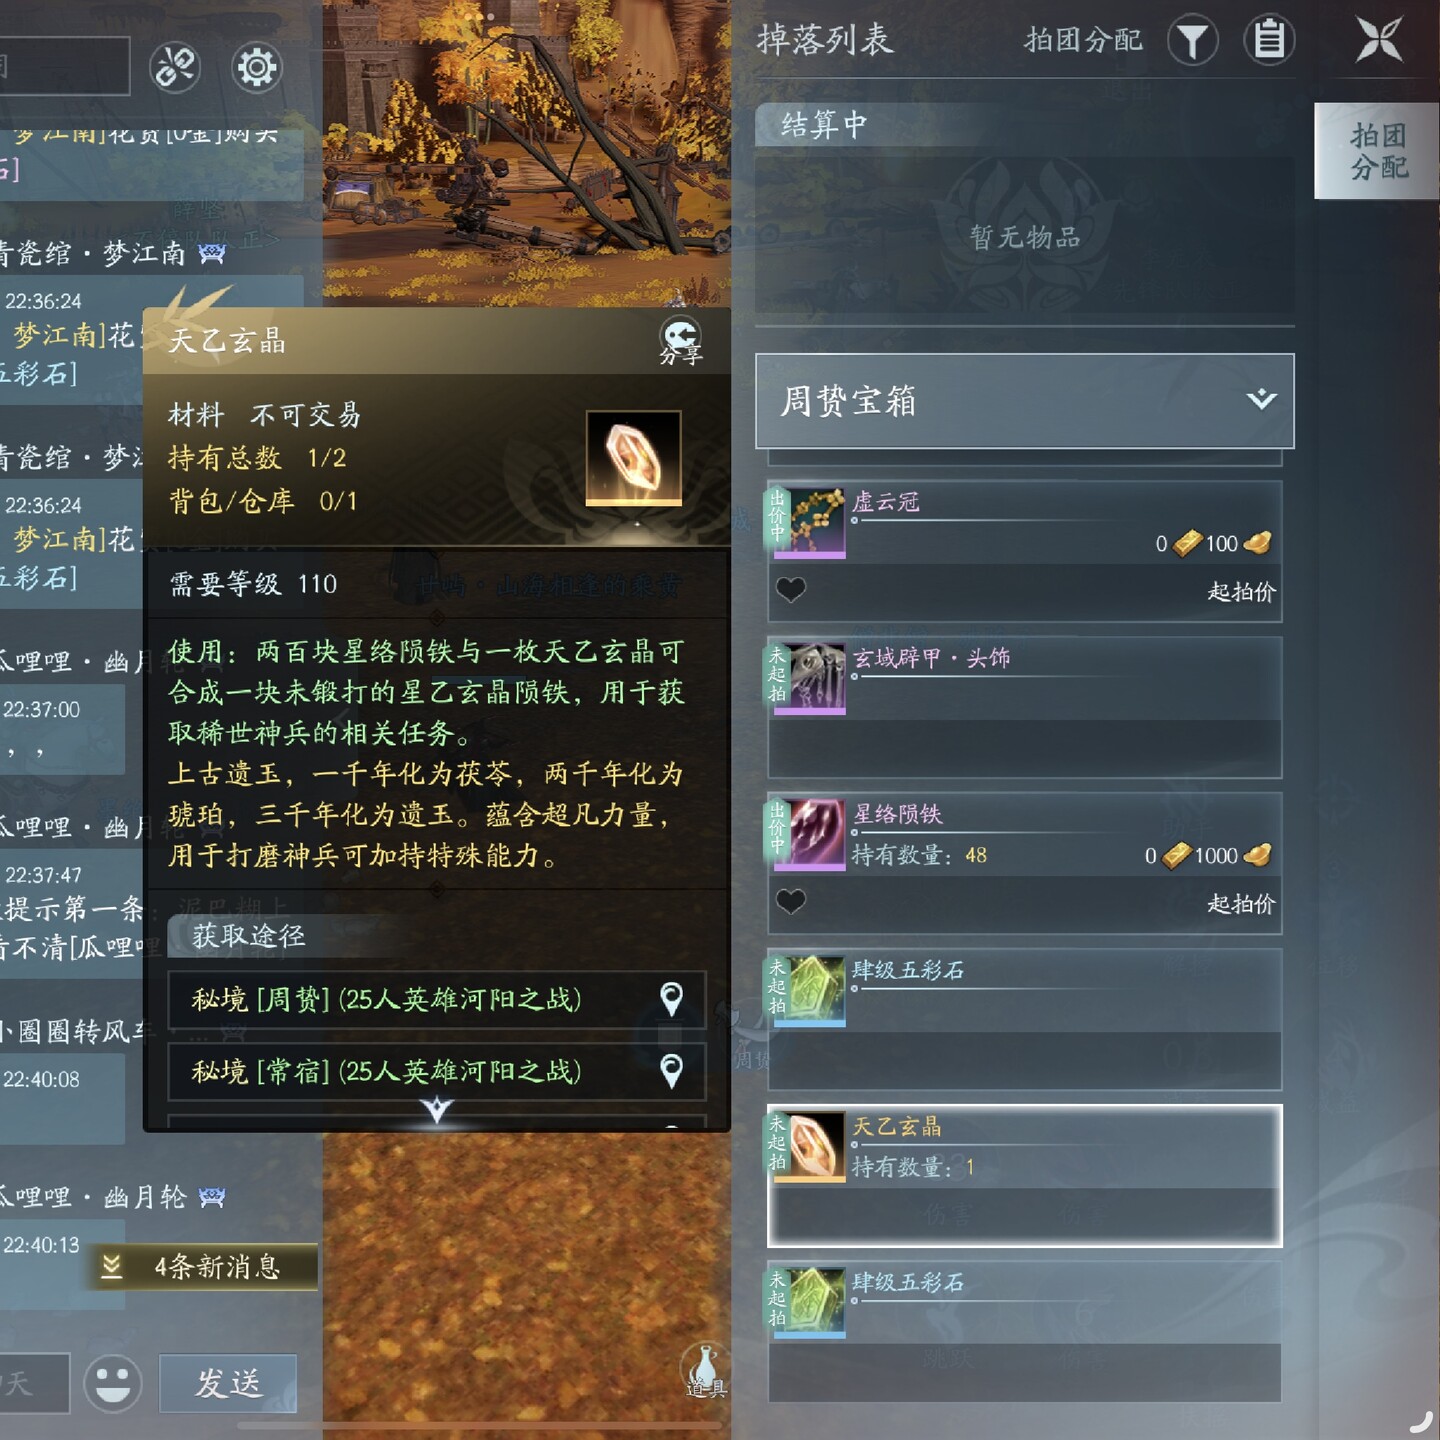Image resolution: width=1440 pixels, height=1440 pixels.
Task: Click the 天乙玄晶 item icon in tooltip
Action: [633, 458]
